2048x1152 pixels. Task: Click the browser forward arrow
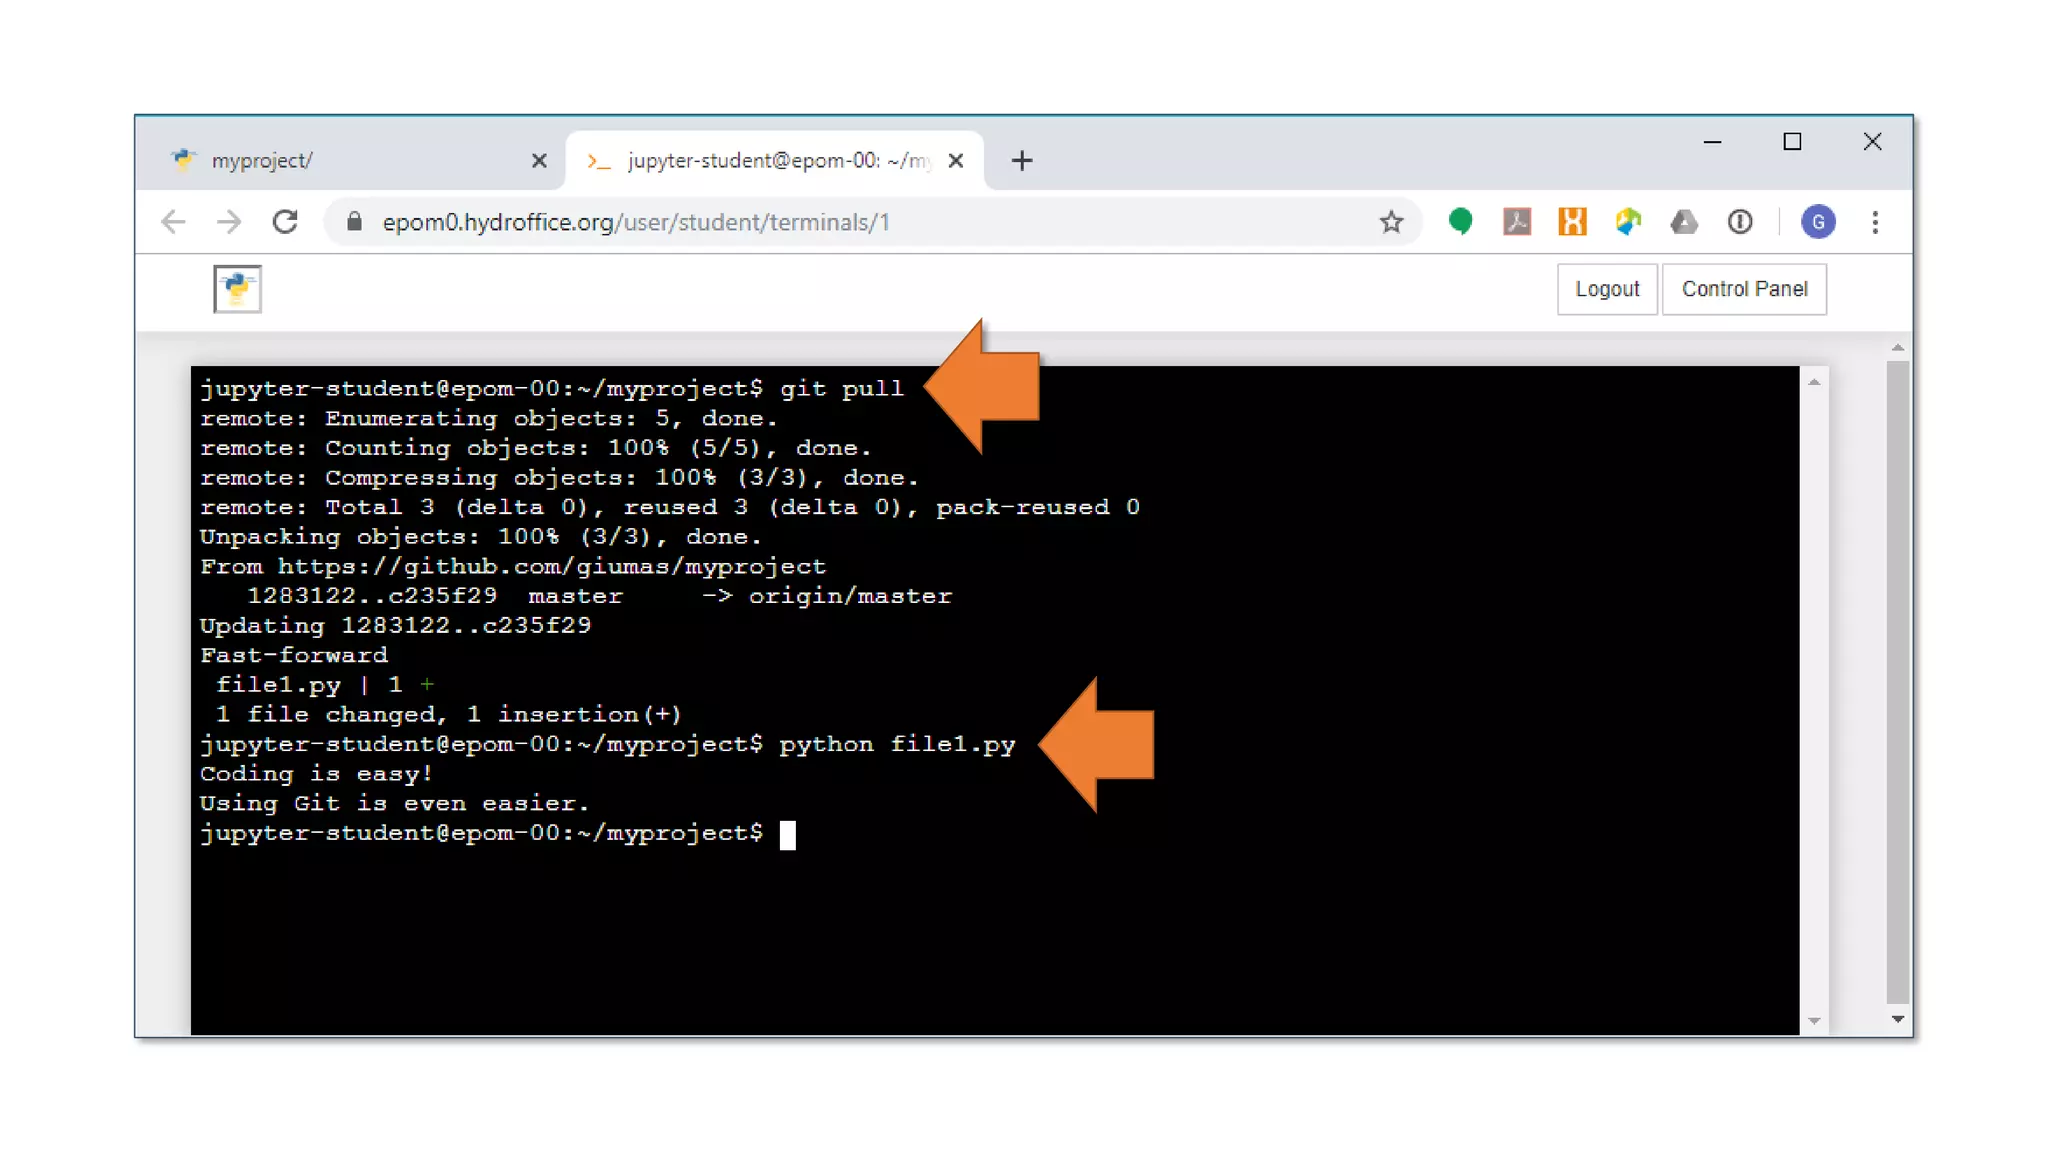click(229, 222)
